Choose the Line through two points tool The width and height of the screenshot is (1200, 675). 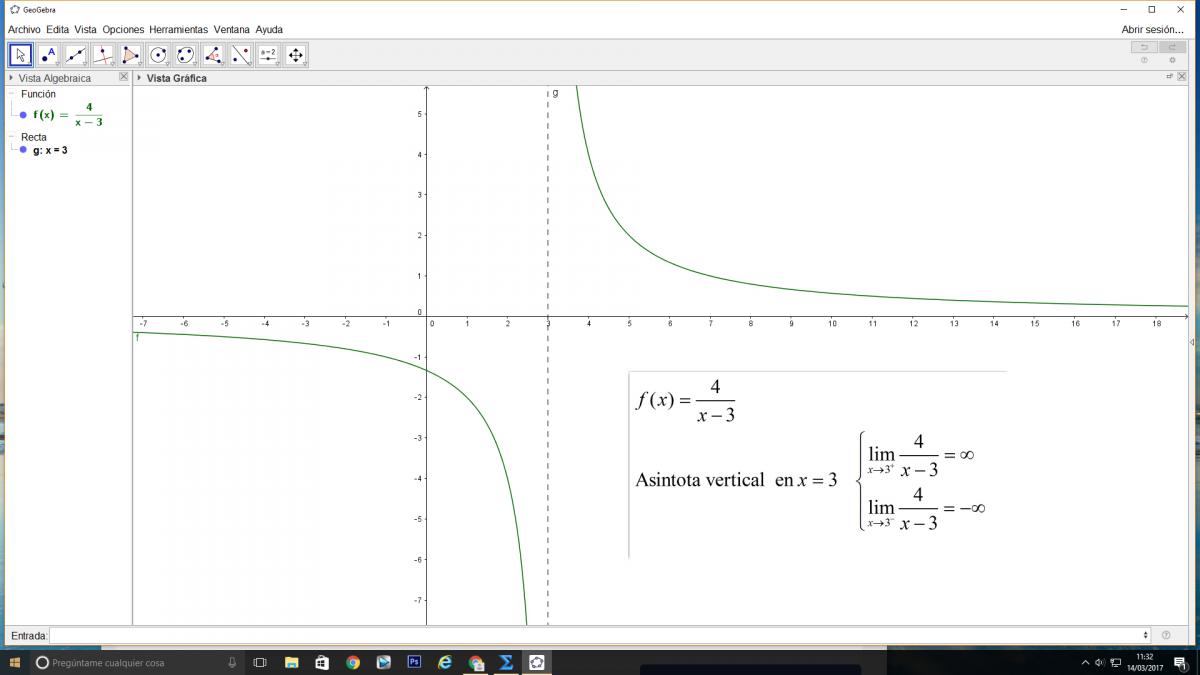(76, 55)
